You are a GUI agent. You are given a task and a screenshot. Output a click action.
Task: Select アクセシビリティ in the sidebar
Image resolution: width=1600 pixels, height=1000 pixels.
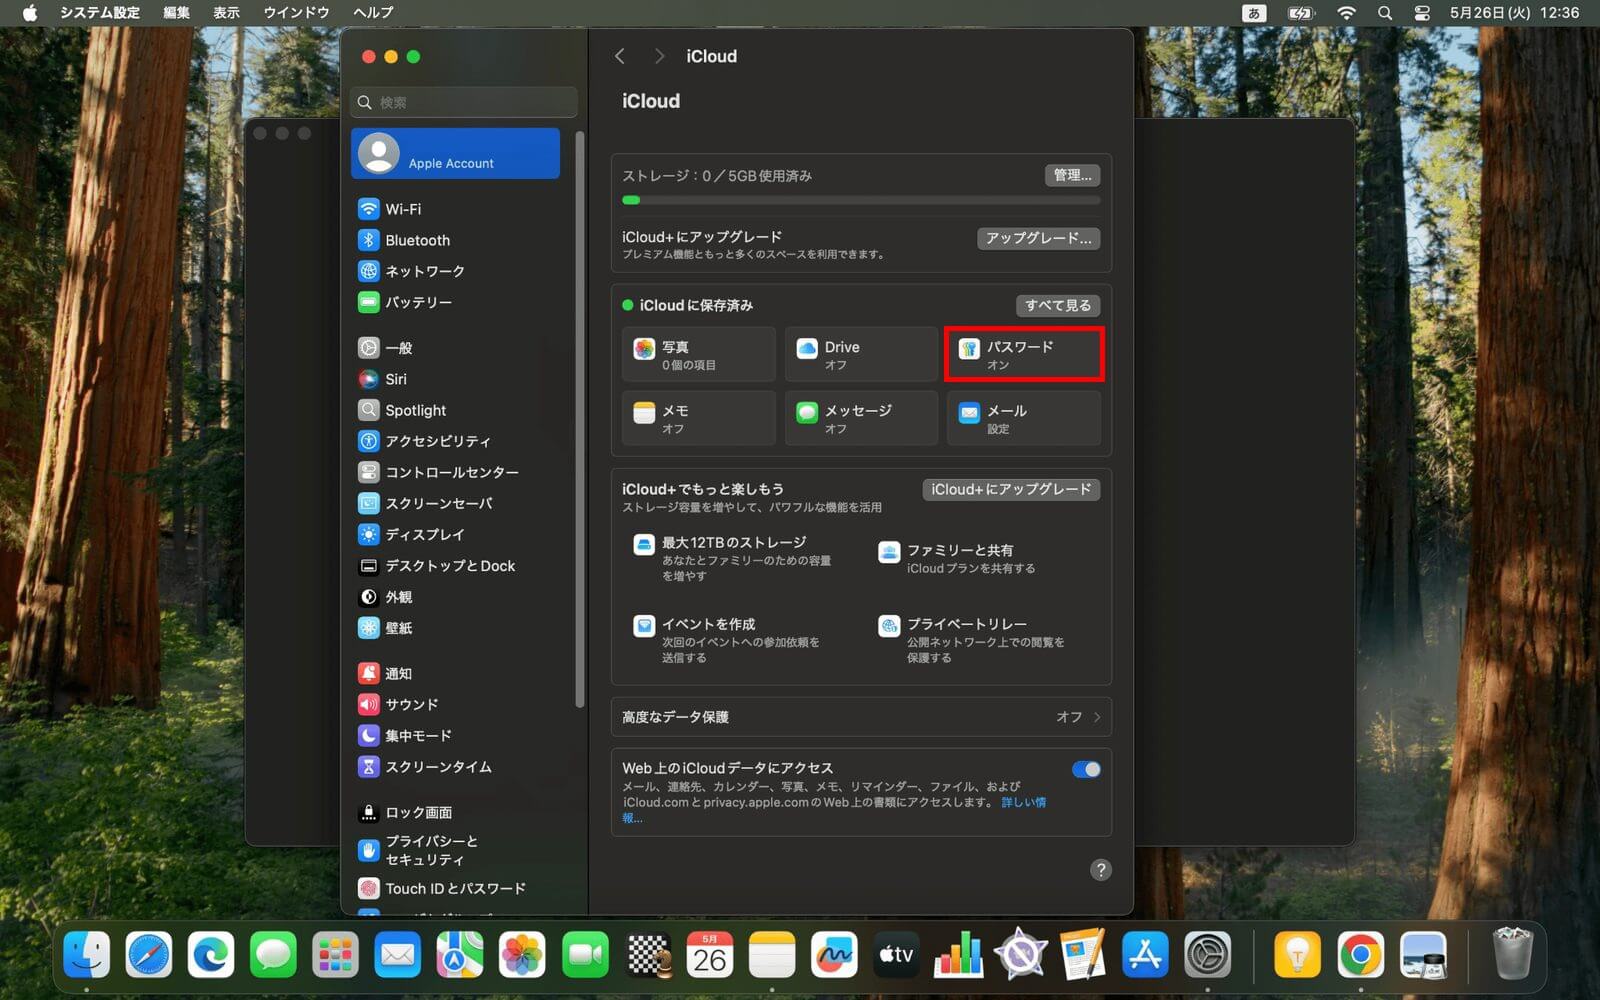(455, 441)
